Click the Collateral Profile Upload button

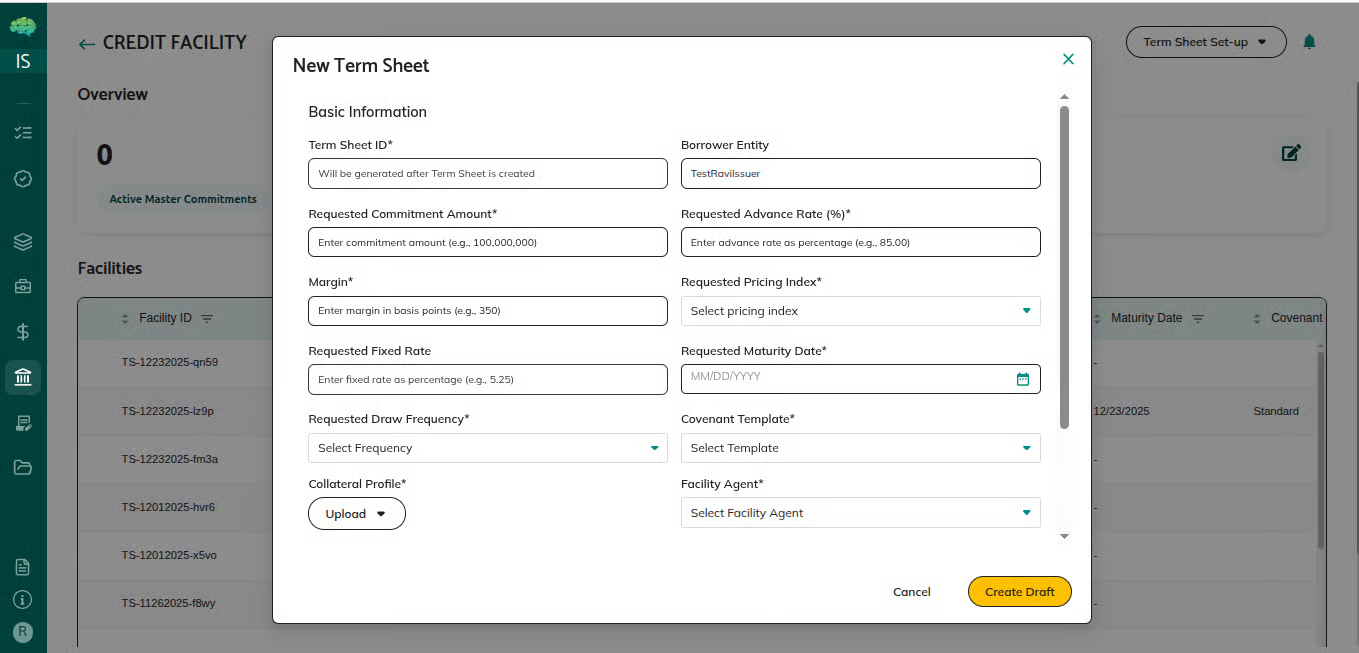[356, 514]
